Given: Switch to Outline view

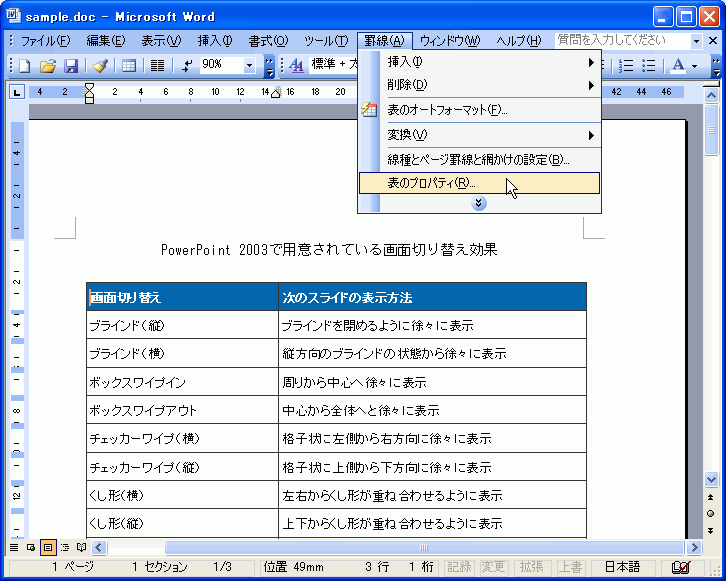Looking at the screenshot, I should (x=64, y=548).
